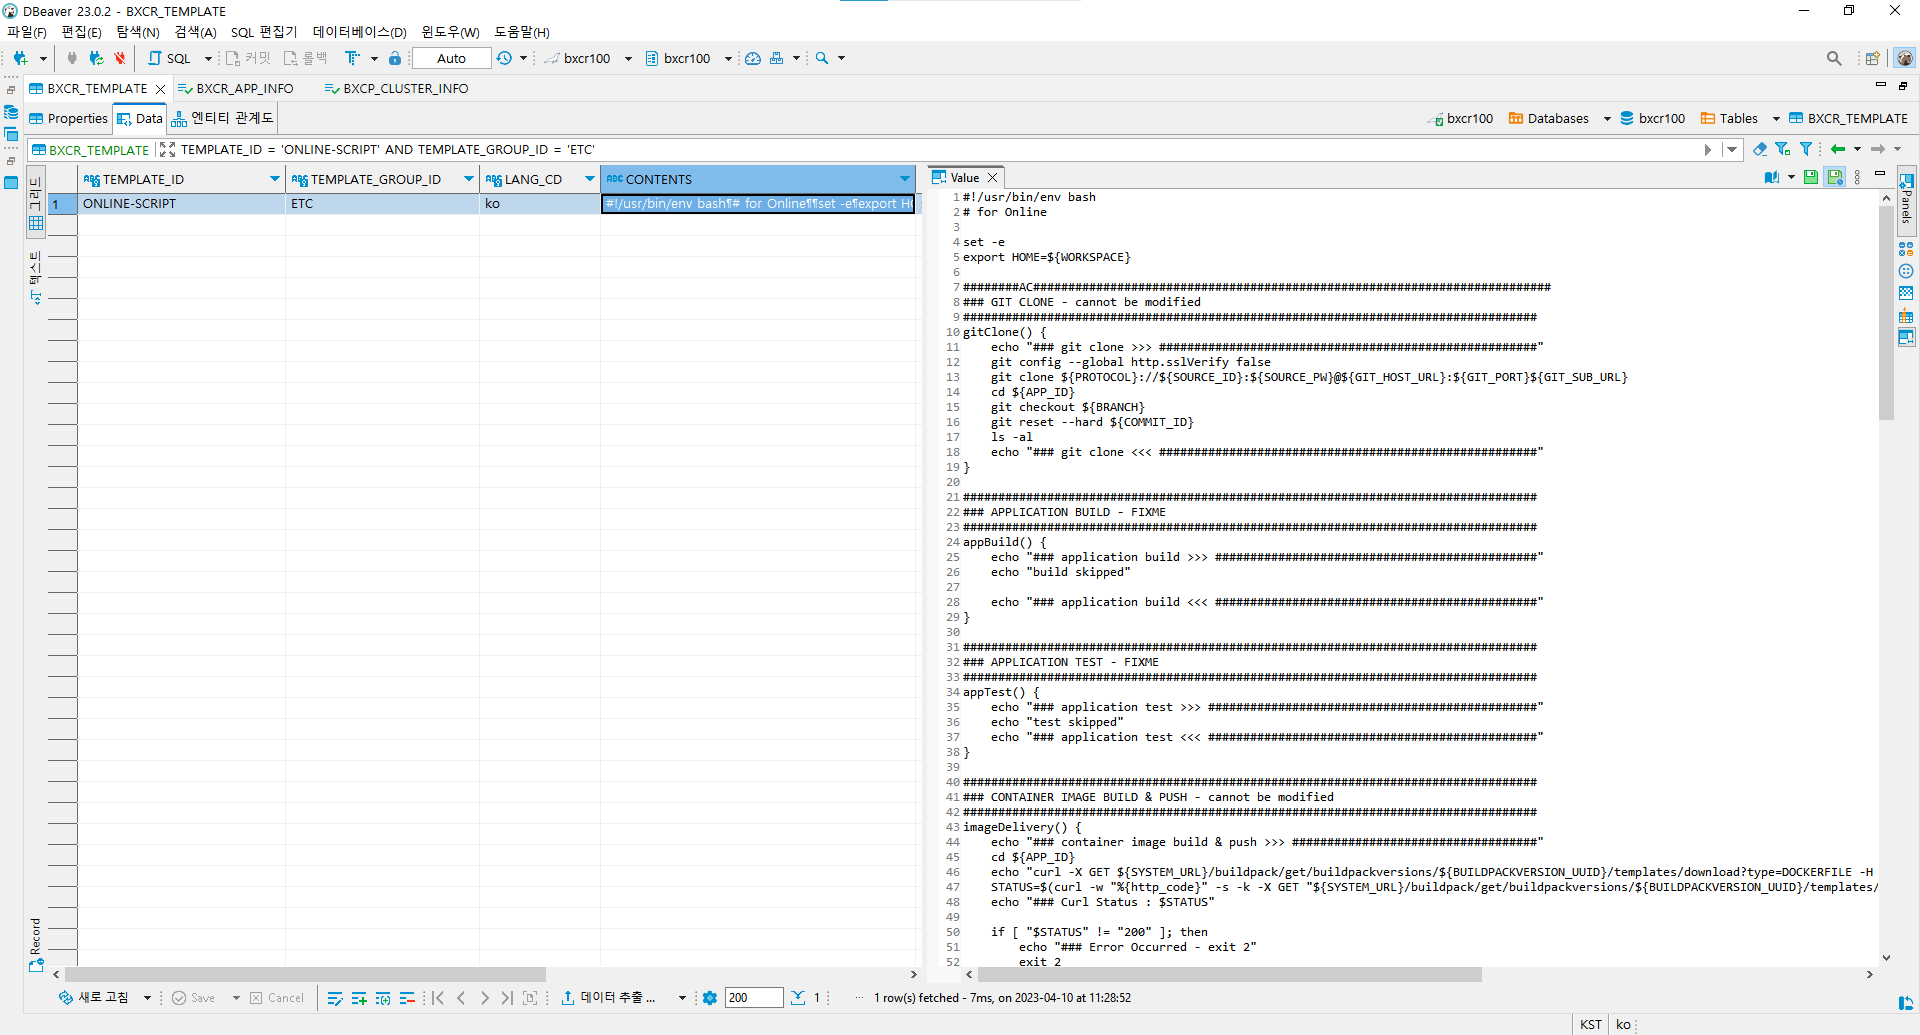Image resolution: width=1920 pixels, height=1035 pixels.
Task: Open result set settings gear icon
Action: point(710,998)
